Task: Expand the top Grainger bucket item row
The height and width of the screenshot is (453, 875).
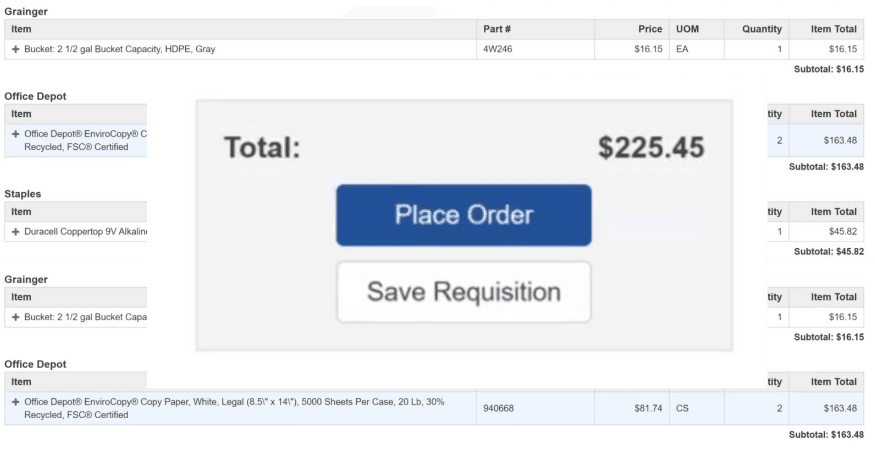Action: 14,49
